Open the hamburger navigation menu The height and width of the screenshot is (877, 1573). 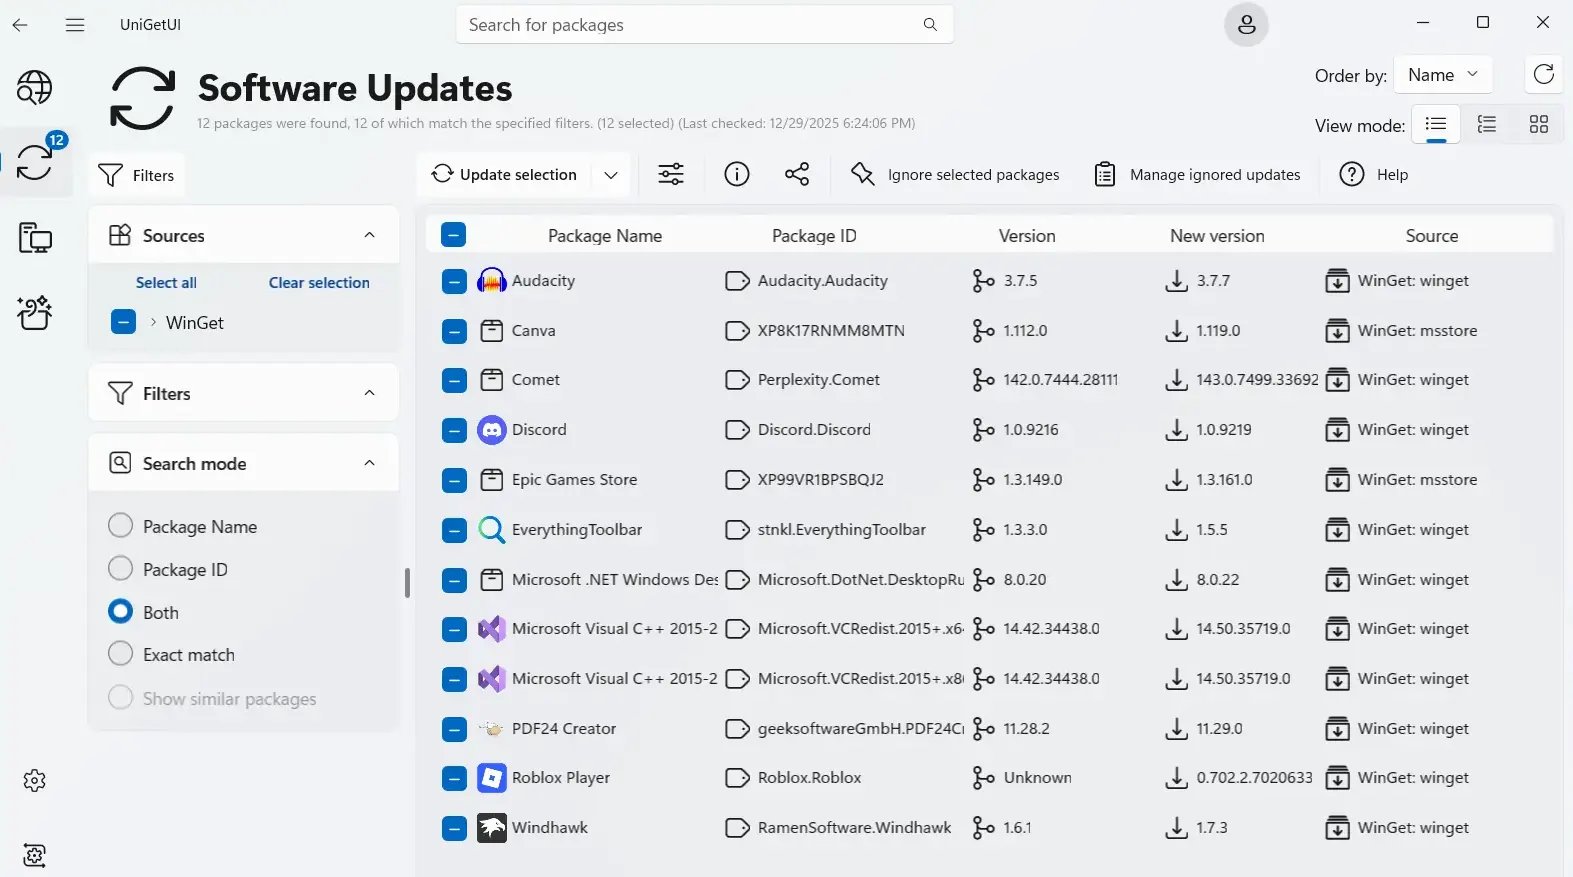[x=75, y=25]
